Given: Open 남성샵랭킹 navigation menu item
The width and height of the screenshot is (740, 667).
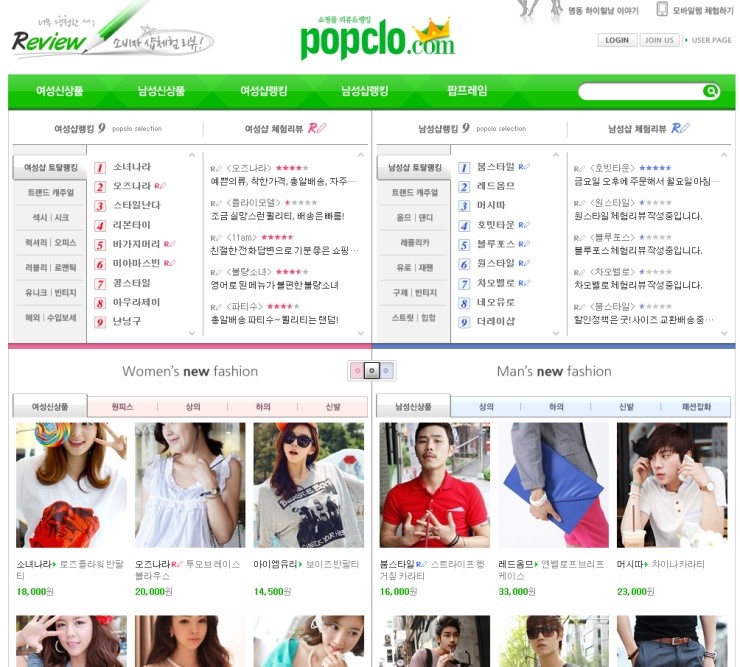Looking at the screenshot, I should coord(365,91).
